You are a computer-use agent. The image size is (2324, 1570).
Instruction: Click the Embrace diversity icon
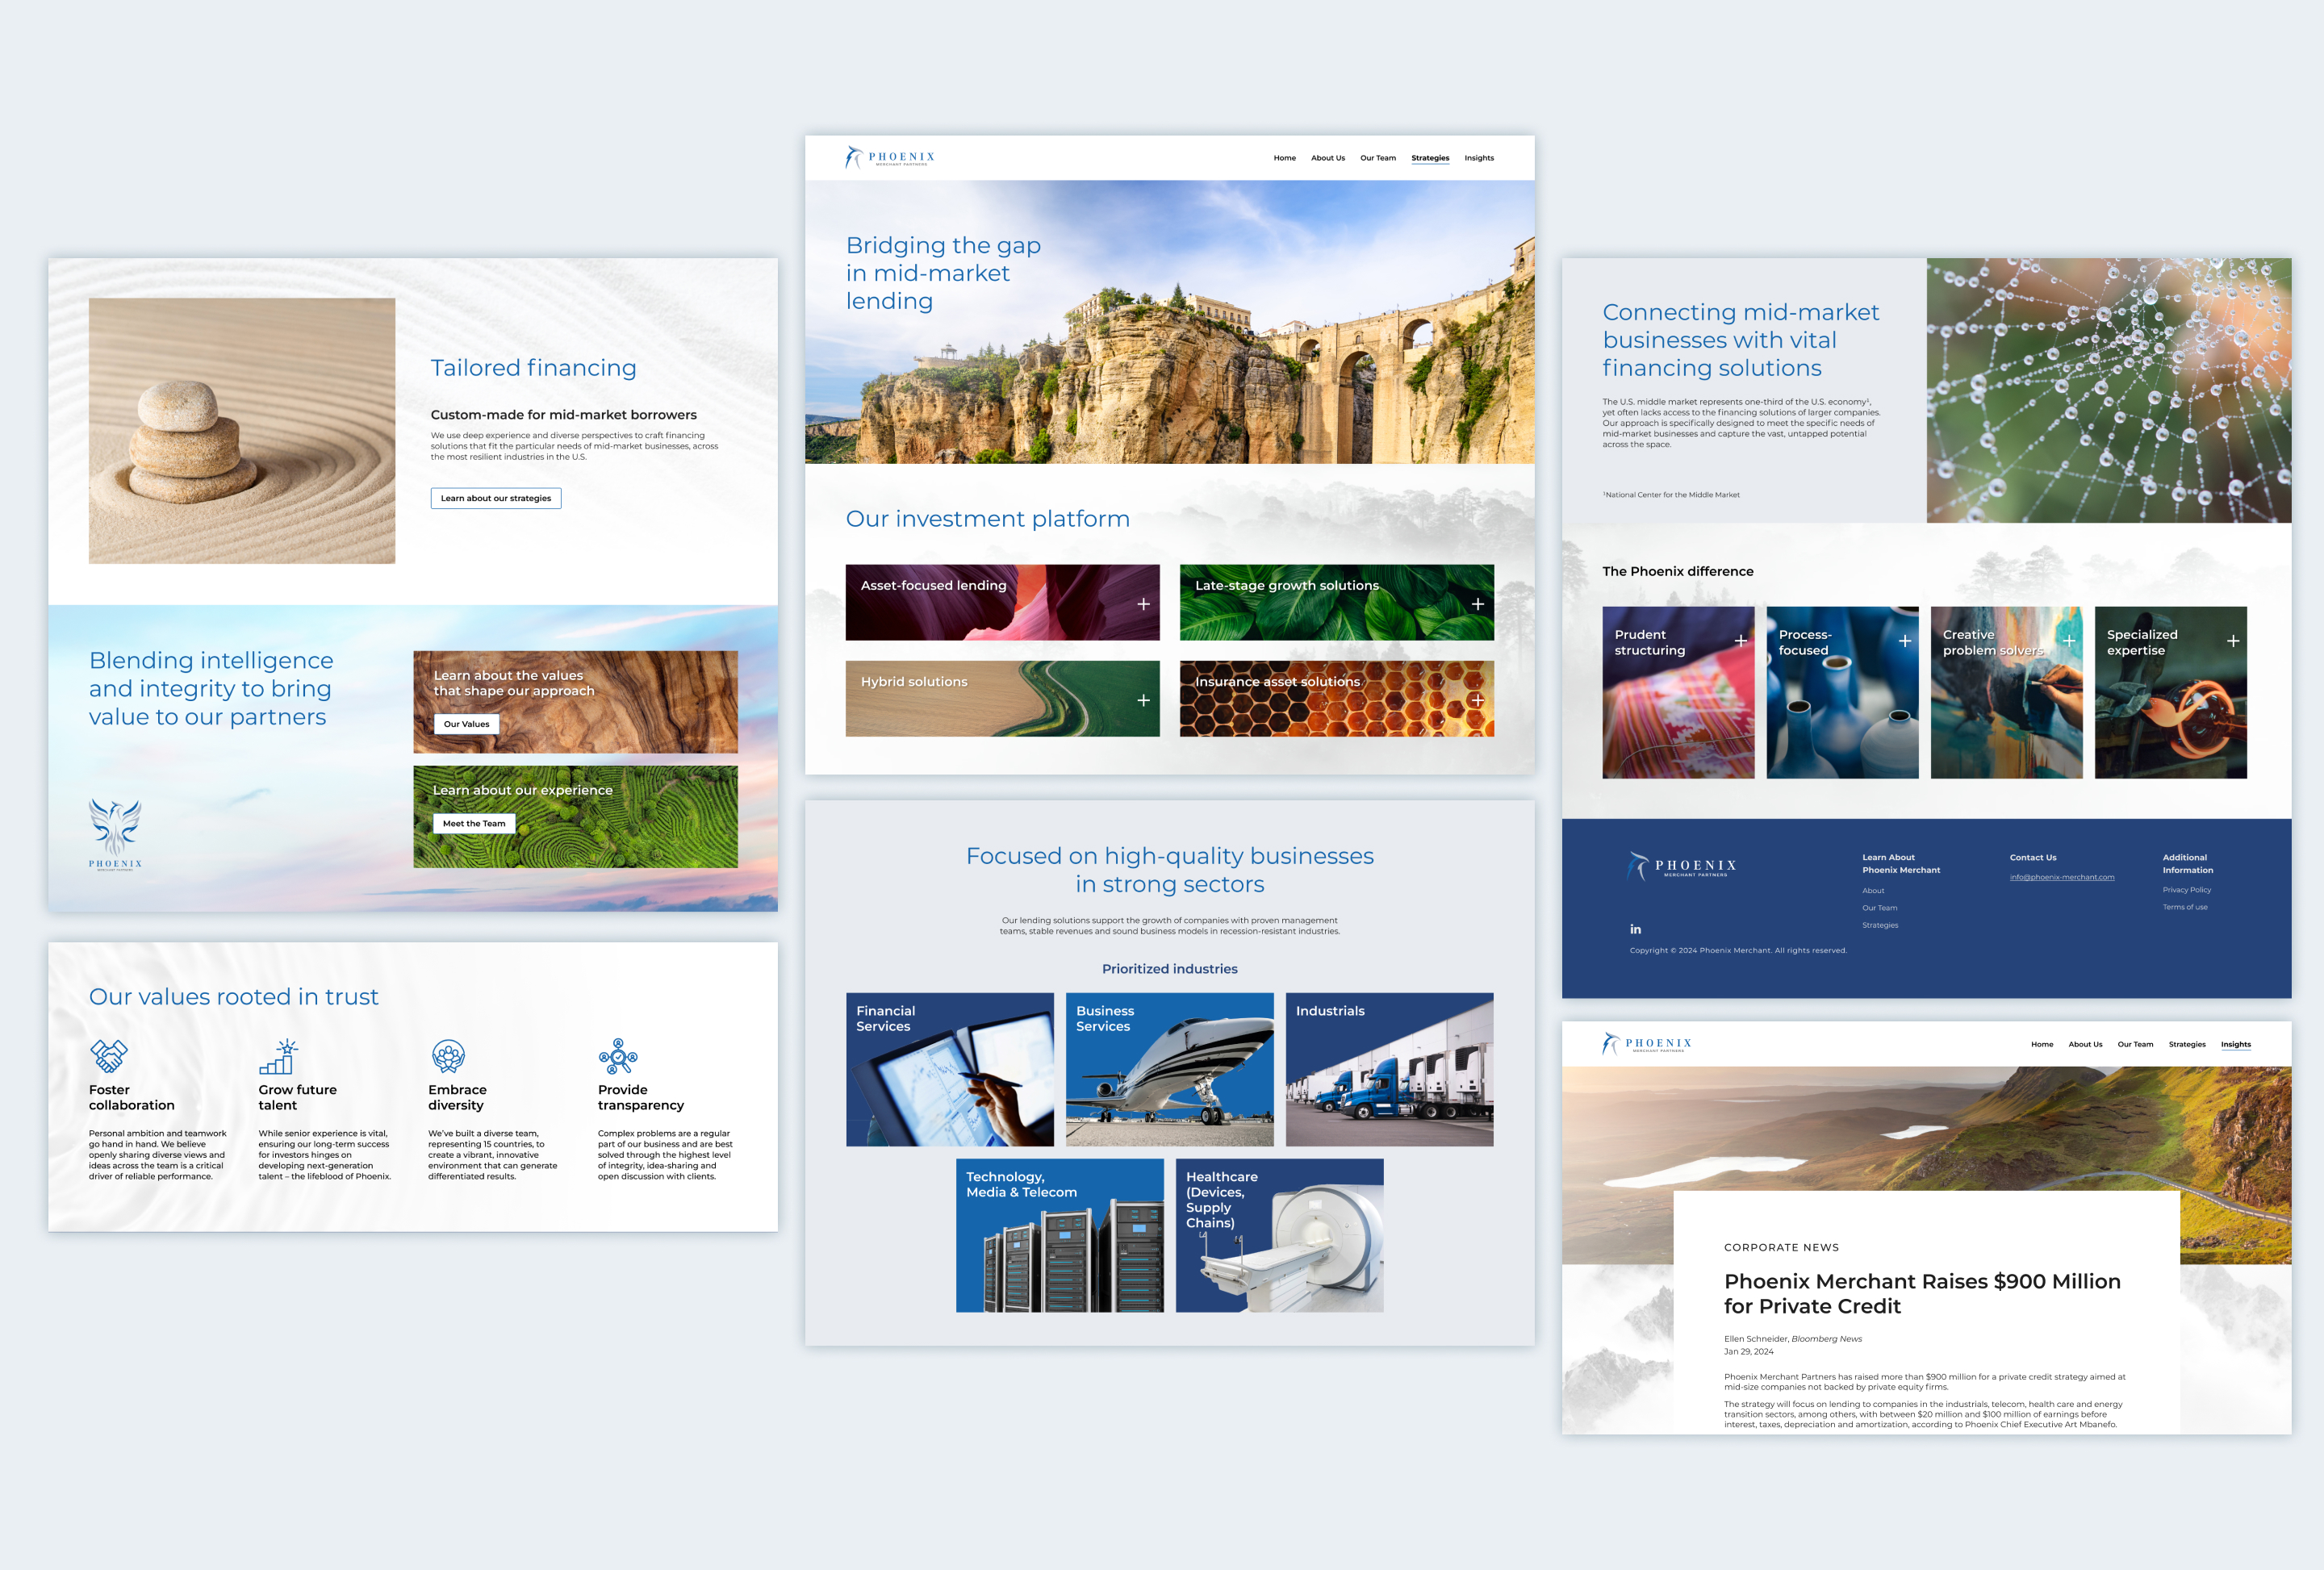tap(448, 1055)
